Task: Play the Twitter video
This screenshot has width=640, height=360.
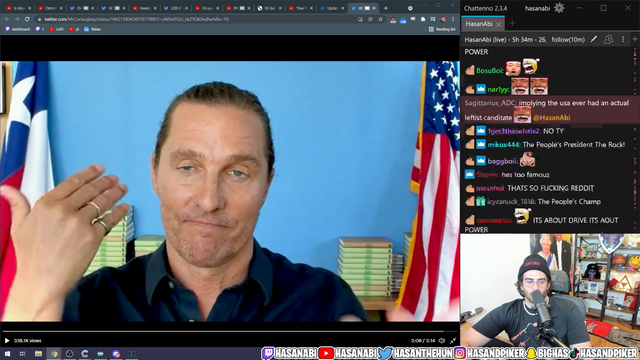Action: point(7,340)
